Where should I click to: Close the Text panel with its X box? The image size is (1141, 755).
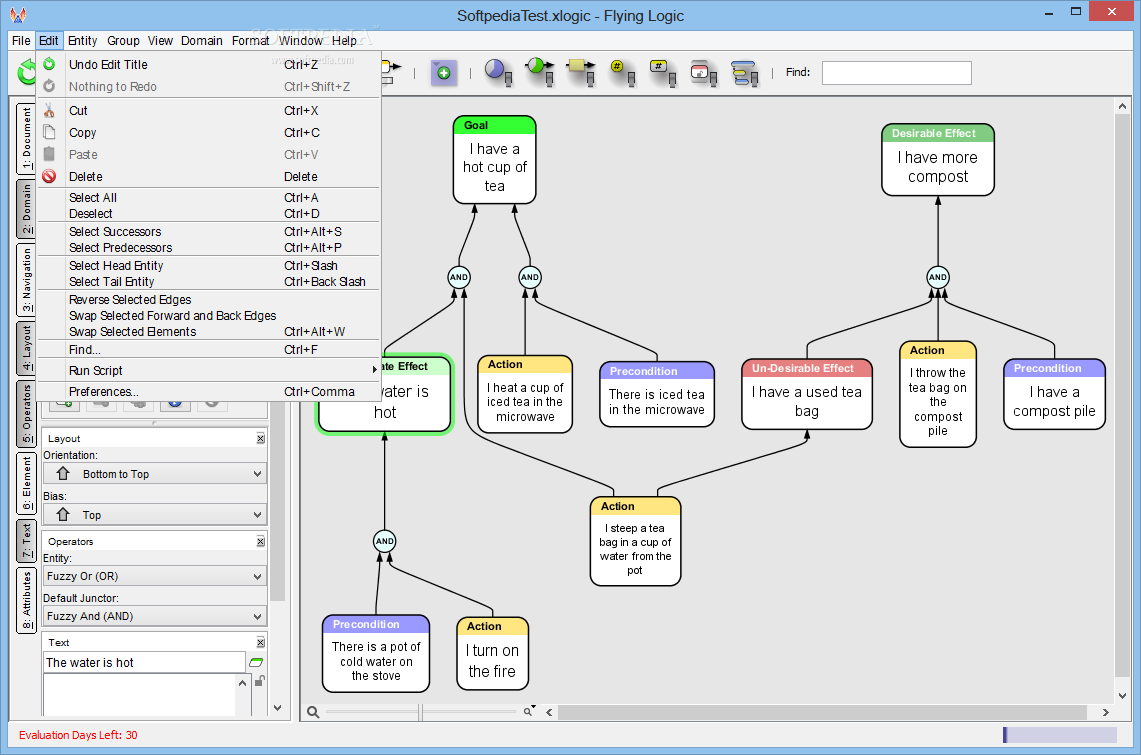(x=261, y=643)
